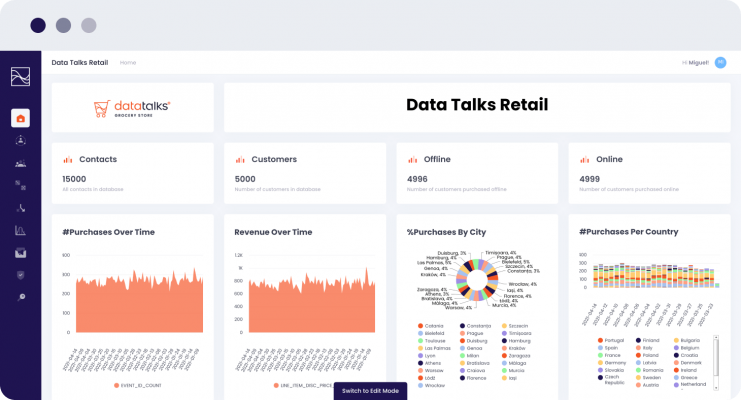
Task: Click the dark first window control dot
Action: pos(38,25)
